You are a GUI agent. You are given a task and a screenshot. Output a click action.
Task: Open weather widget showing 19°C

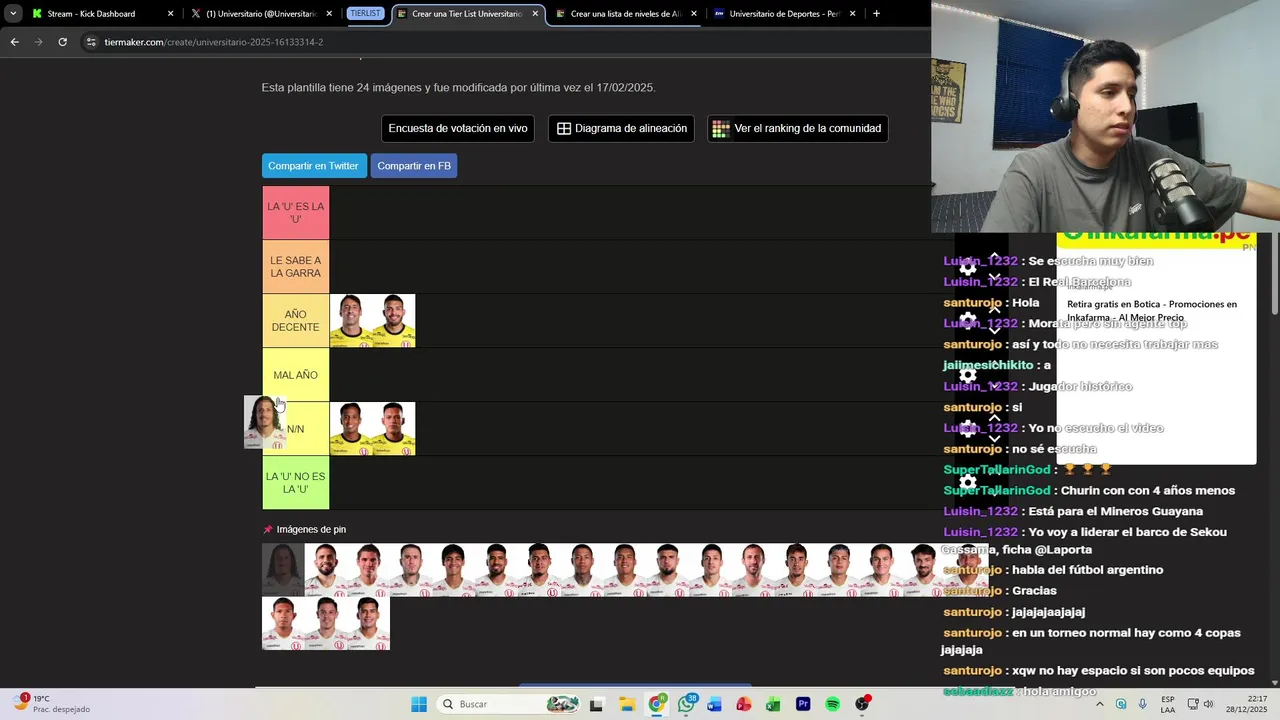click(x=50, y=704)
